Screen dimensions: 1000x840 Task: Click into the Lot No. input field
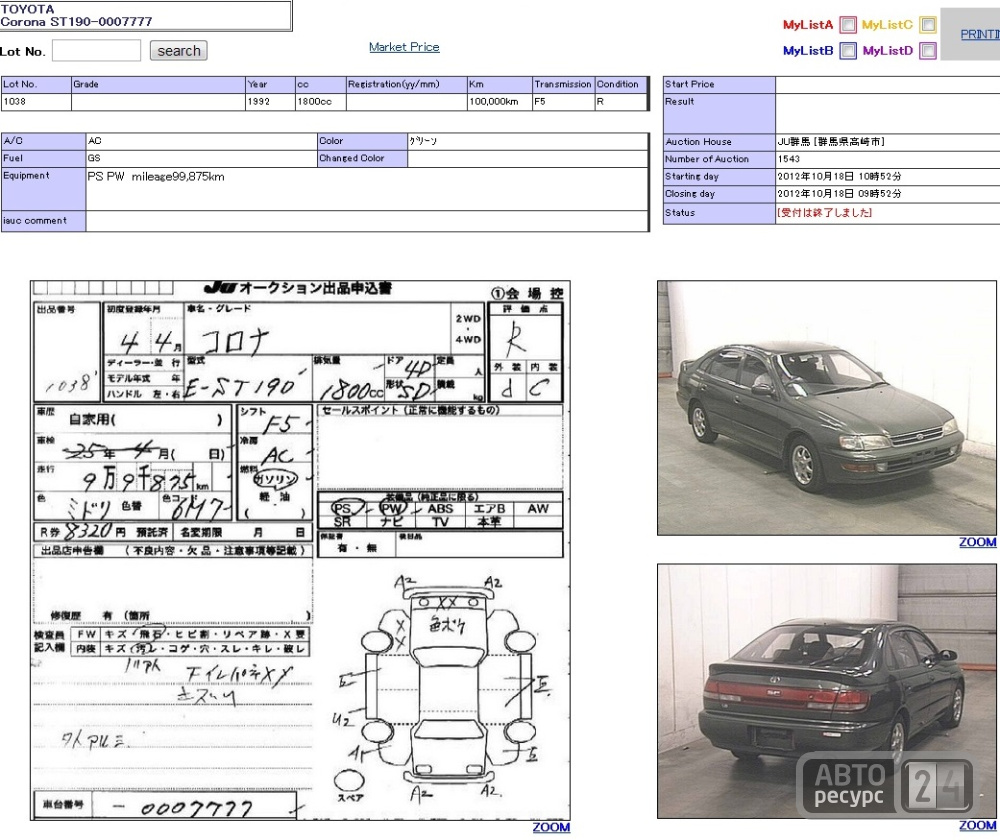pos(96,50)
